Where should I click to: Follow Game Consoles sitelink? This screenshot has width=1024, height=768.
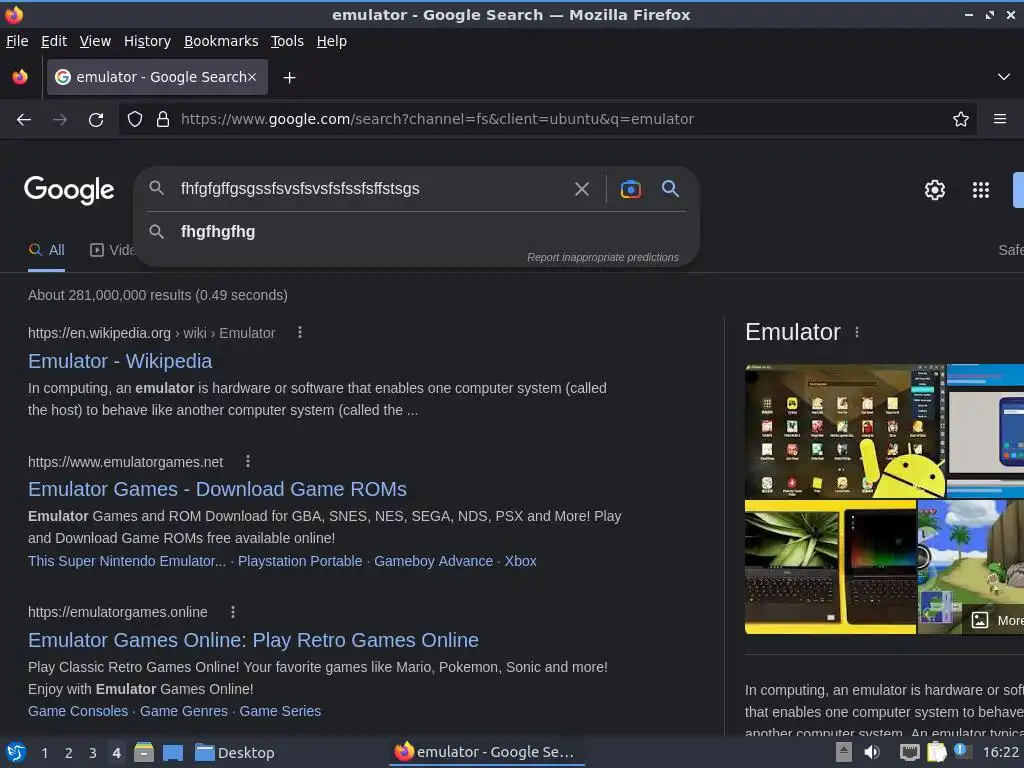(x=78, y=711)
